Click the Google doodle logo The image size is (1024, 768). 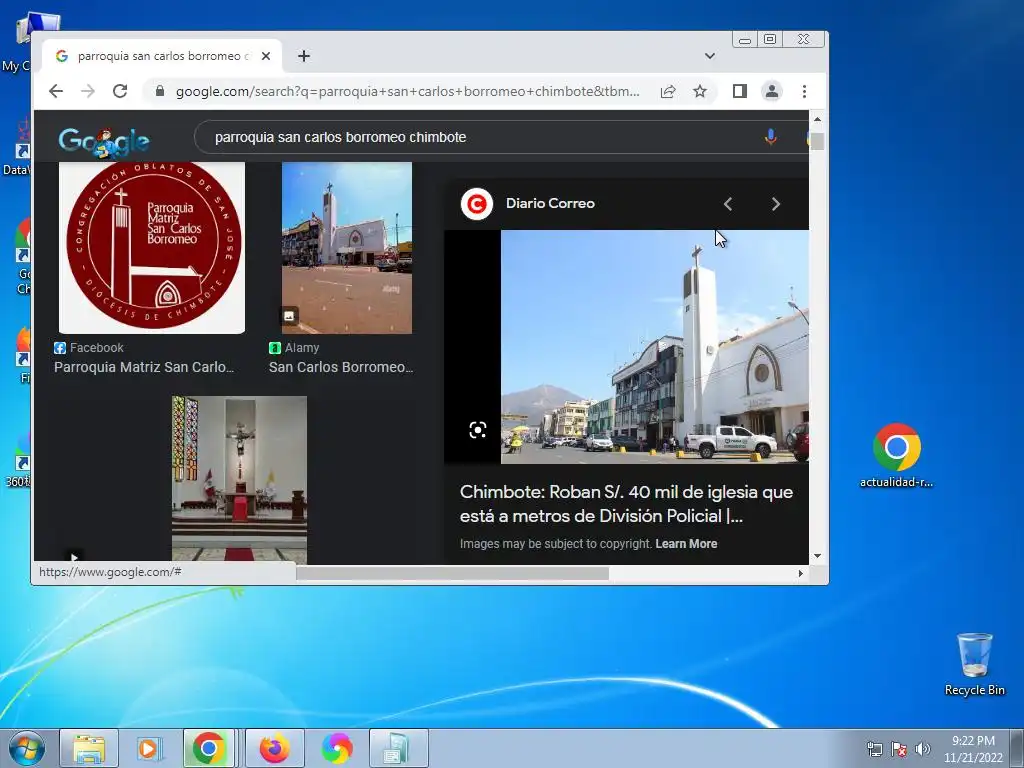(104, 142)
